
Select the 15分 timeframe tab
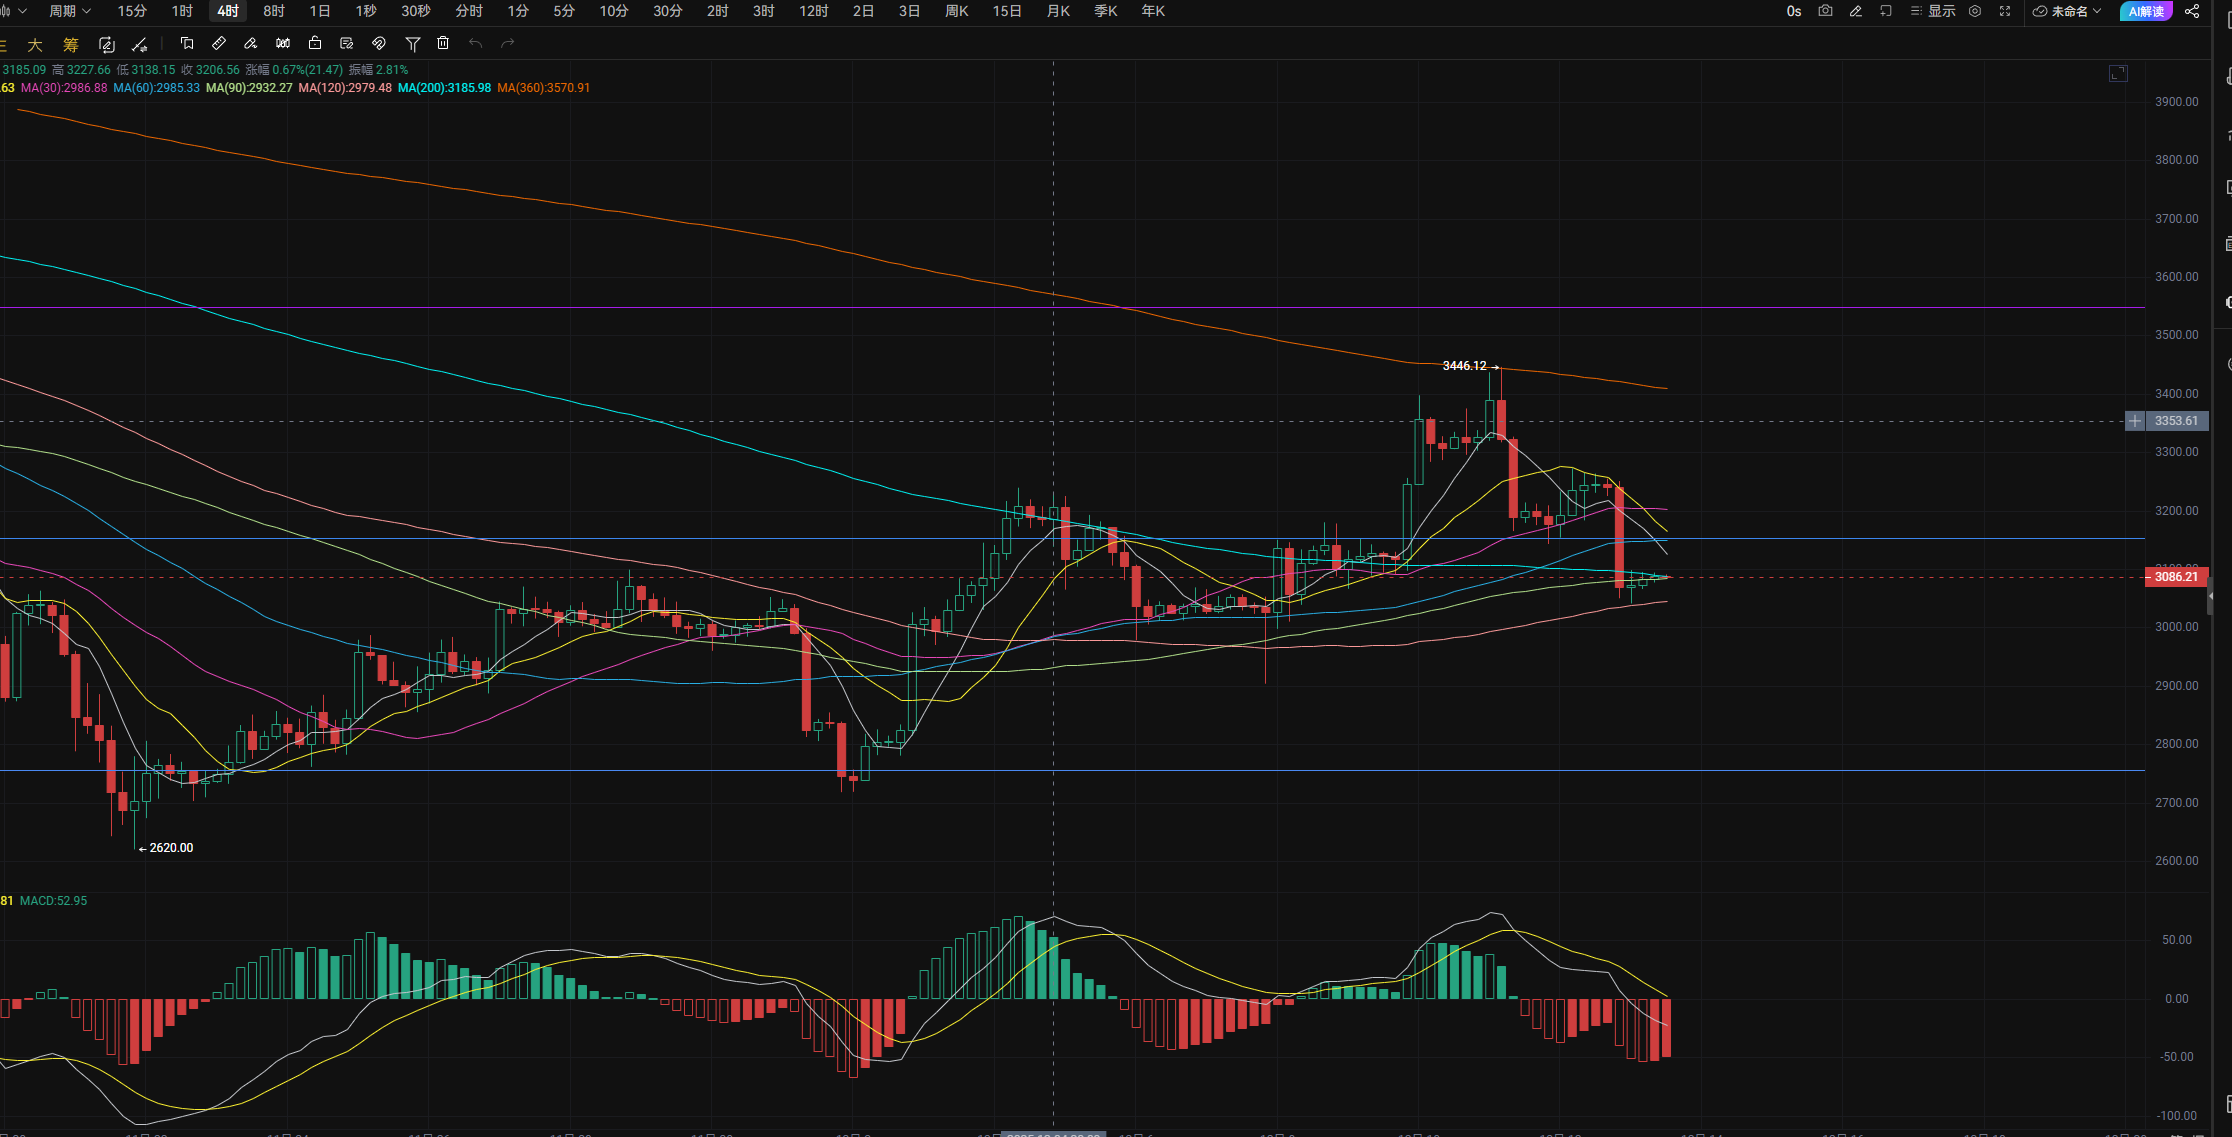(x=132, y=11)
